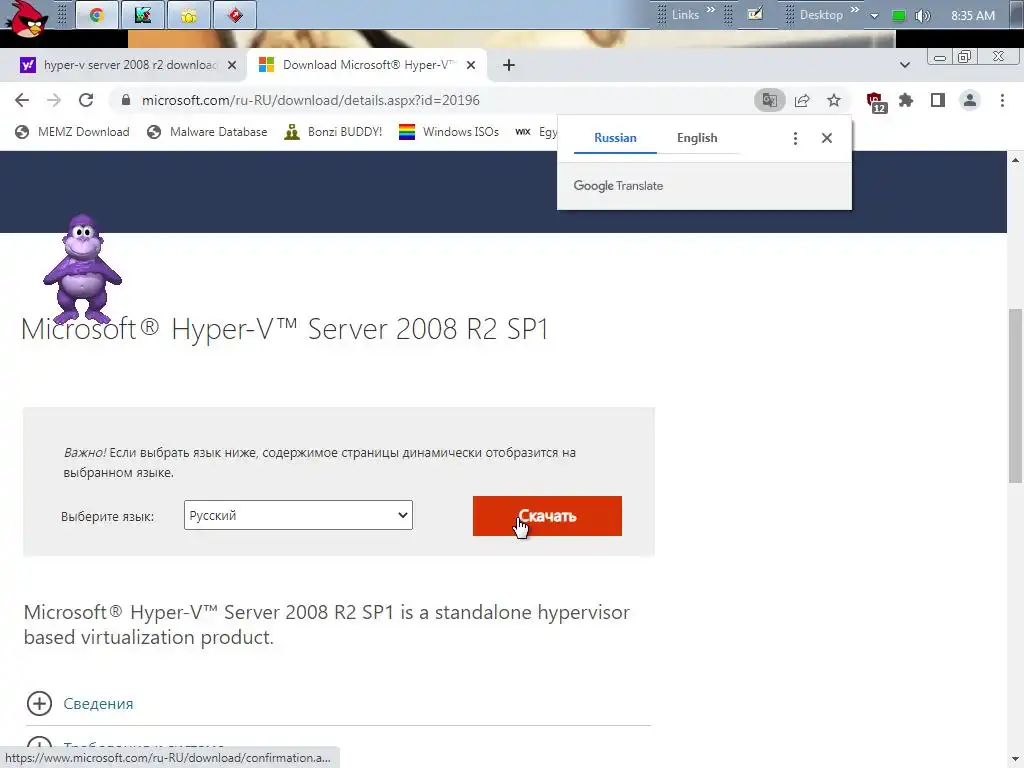Viewport: 1024px width, 768px height.
Task: Open the second taskbar application icon
Action: [x=143, y=15]
